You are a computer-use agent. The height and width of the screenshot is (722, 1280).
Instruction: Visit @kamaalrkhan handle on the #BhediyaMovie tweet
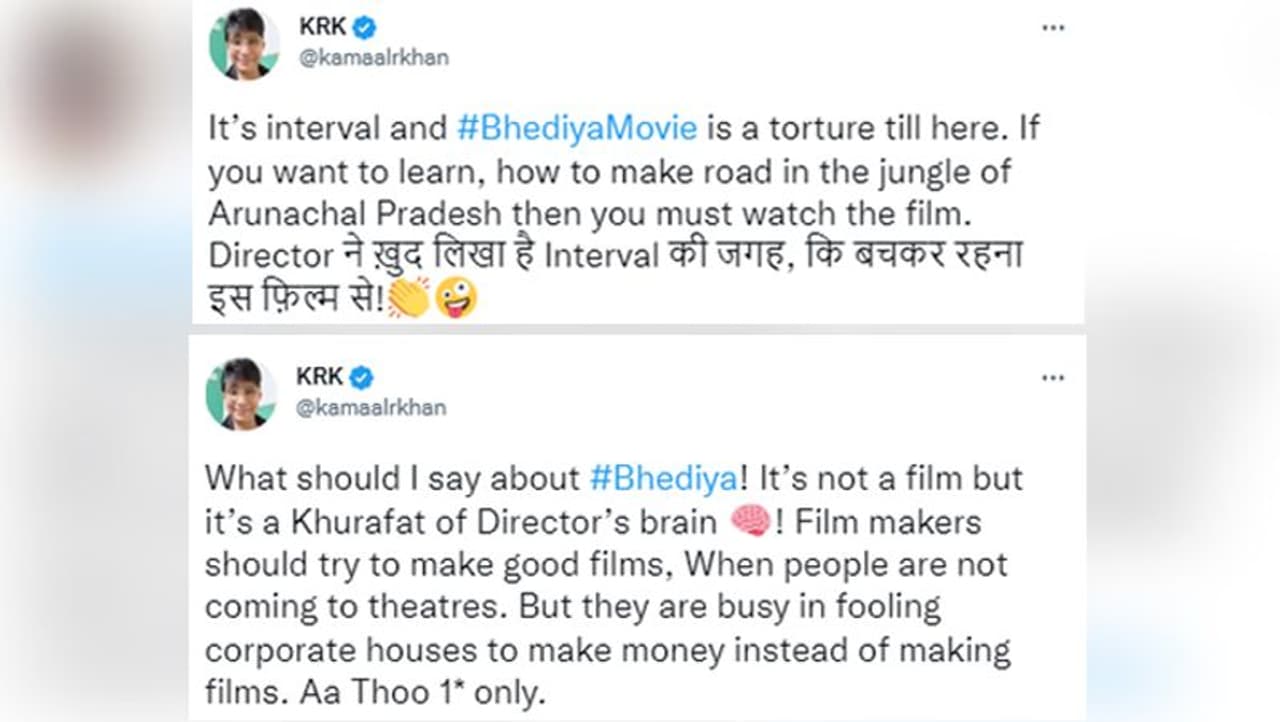(372, 57)
